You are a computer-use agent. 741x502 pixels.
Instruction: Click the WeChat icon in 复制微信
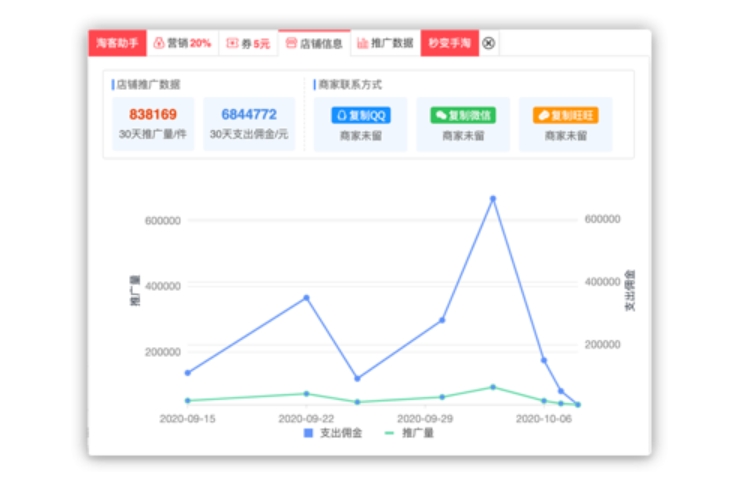point(441,115)
